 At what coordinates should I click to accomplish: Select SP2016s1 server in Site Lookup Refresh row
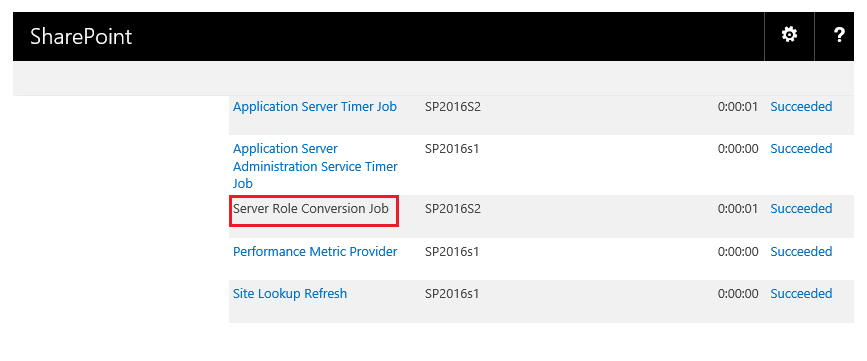click(x=452, y=294)
